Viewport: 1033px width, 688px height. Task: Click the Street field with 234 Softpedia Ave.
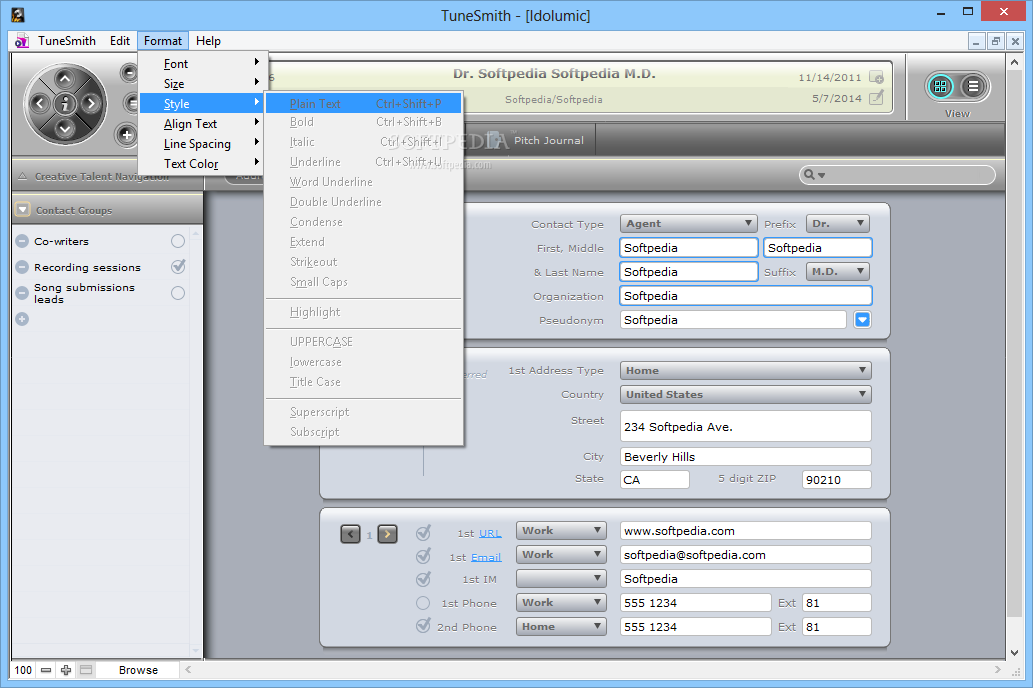tap(746, 426)
